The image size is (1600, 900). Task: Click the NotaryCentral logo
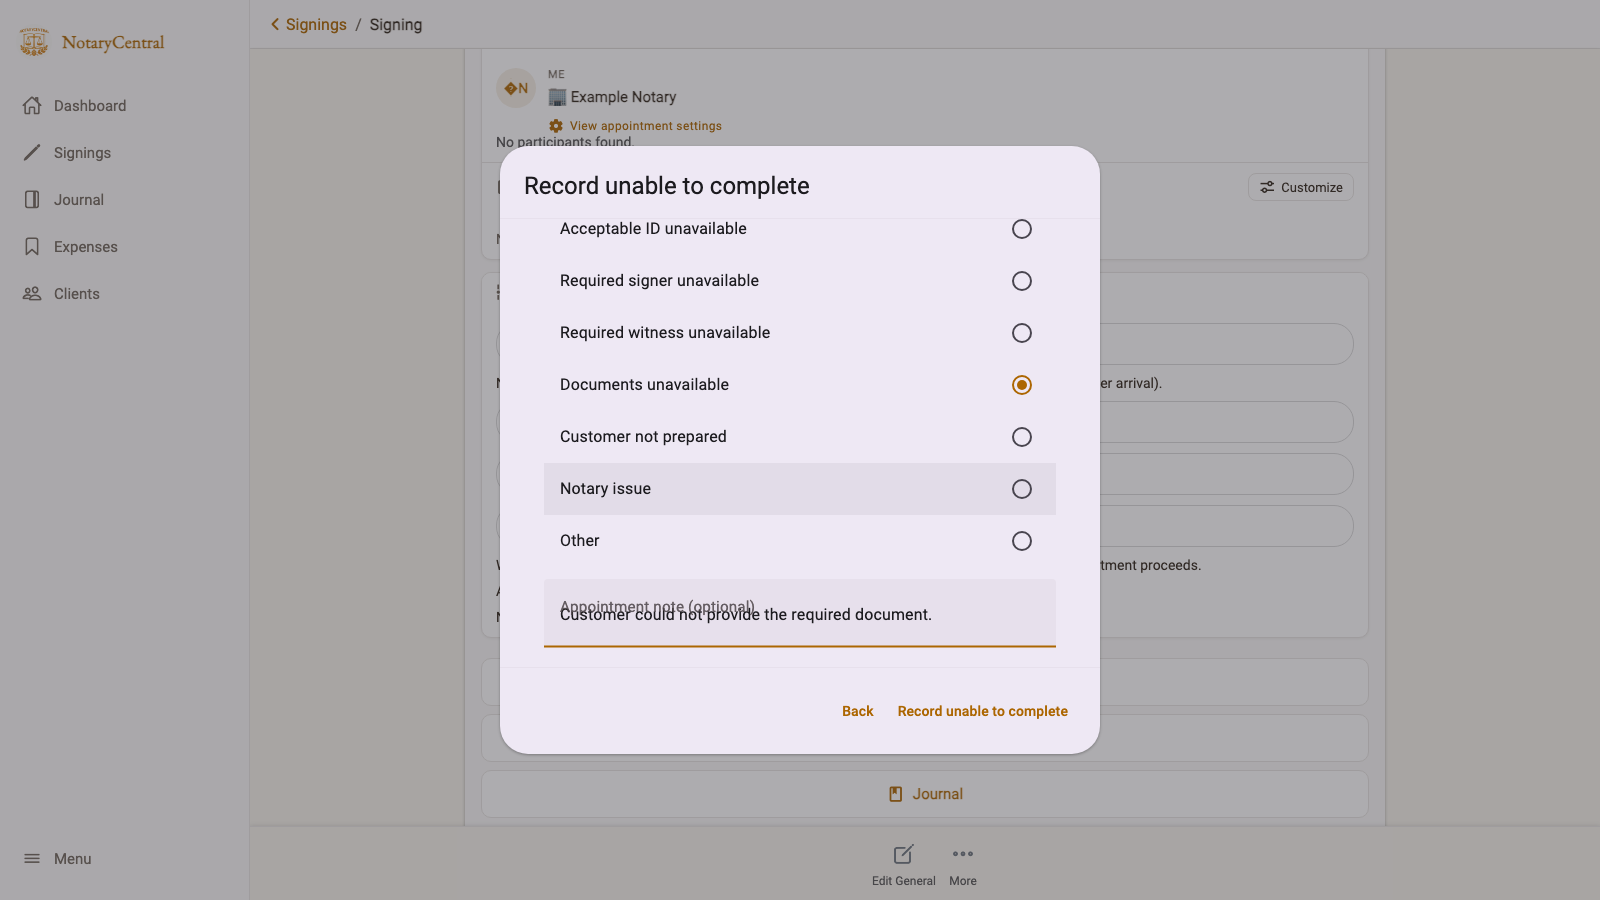(91, 42)
